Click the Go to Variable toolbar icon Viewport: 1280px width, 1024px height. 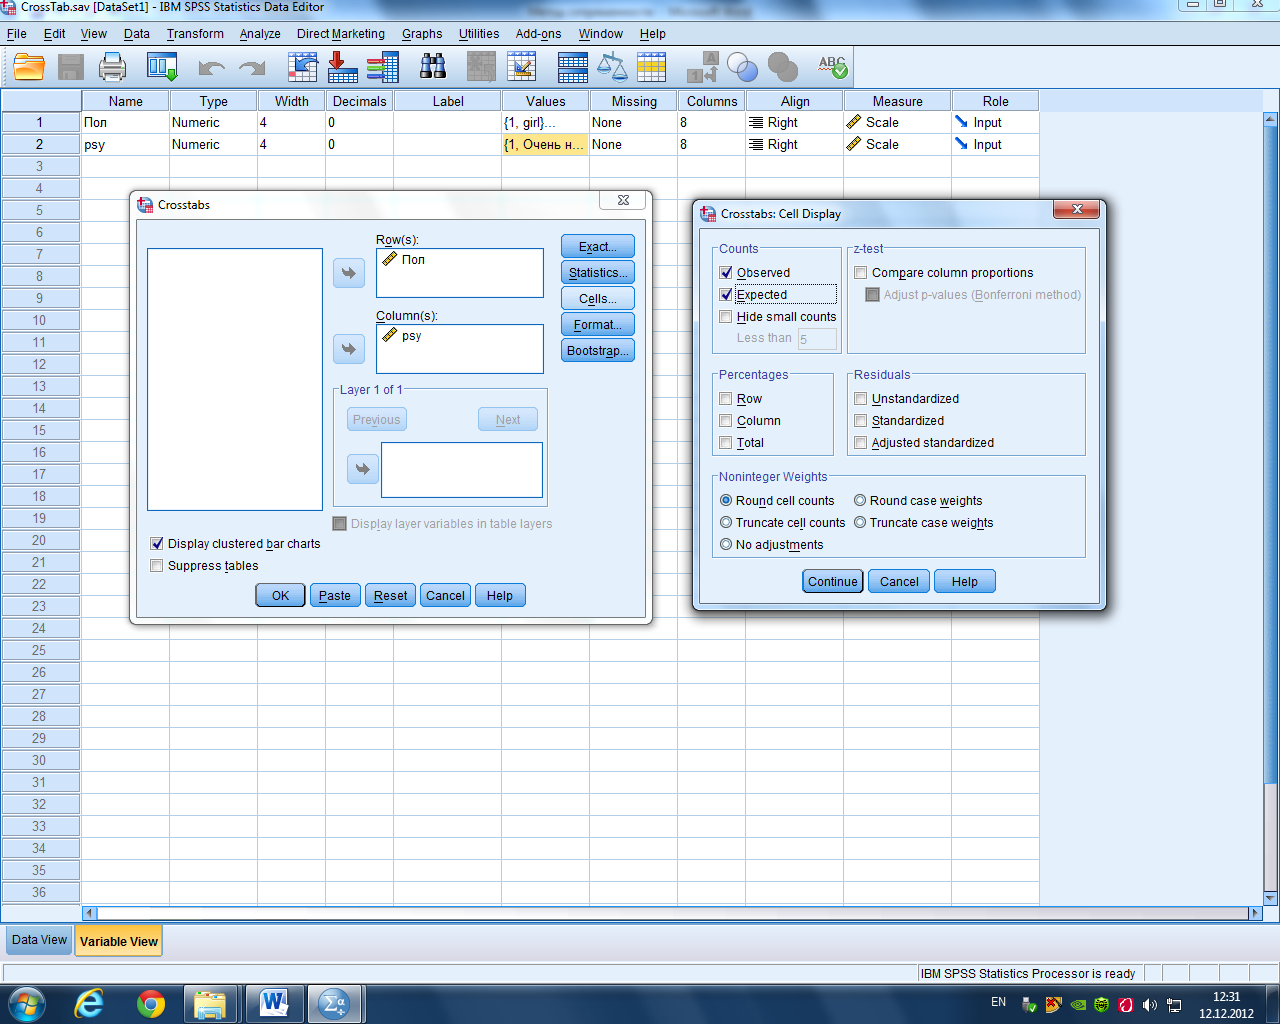click(343, 68)
